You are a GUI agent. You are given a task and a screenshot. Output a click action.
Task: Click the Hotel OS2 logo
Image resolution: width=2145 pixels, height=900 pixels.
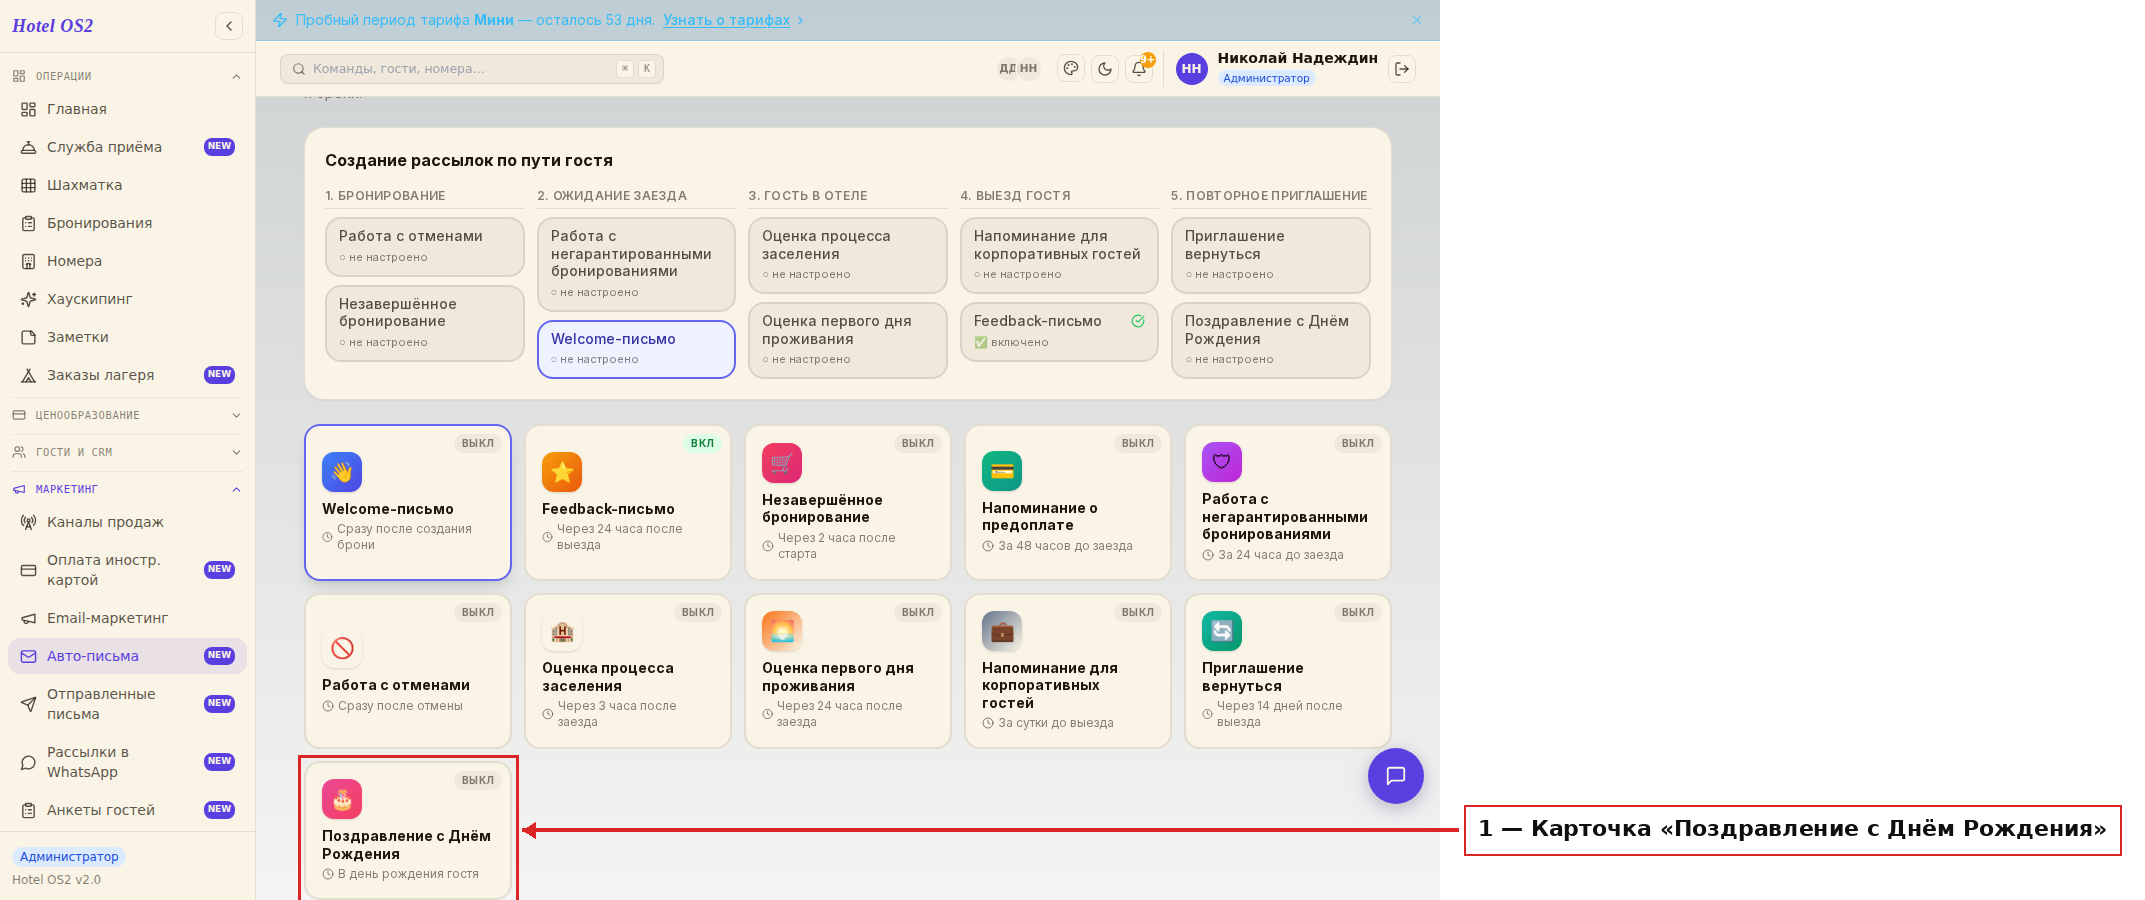pyautogui.click(x=53, y=26)
